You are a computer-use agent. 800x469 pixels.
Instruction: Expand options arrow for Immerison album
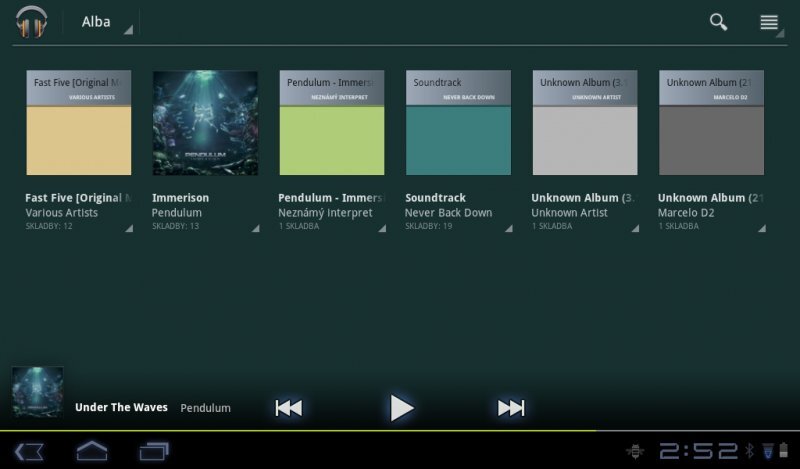(x=255, y=229)
